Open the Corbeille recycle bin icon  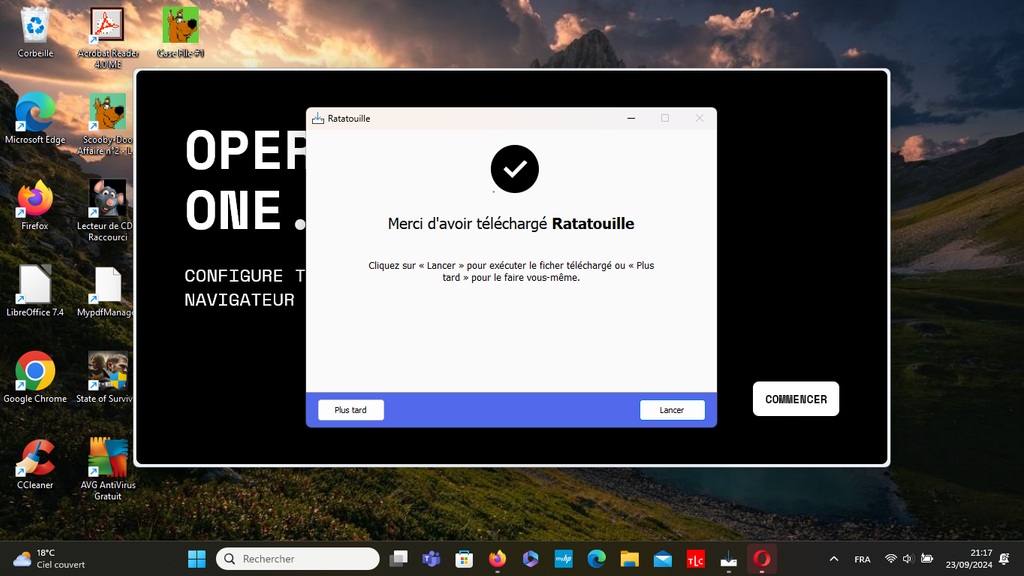click(x=35, y=33)
